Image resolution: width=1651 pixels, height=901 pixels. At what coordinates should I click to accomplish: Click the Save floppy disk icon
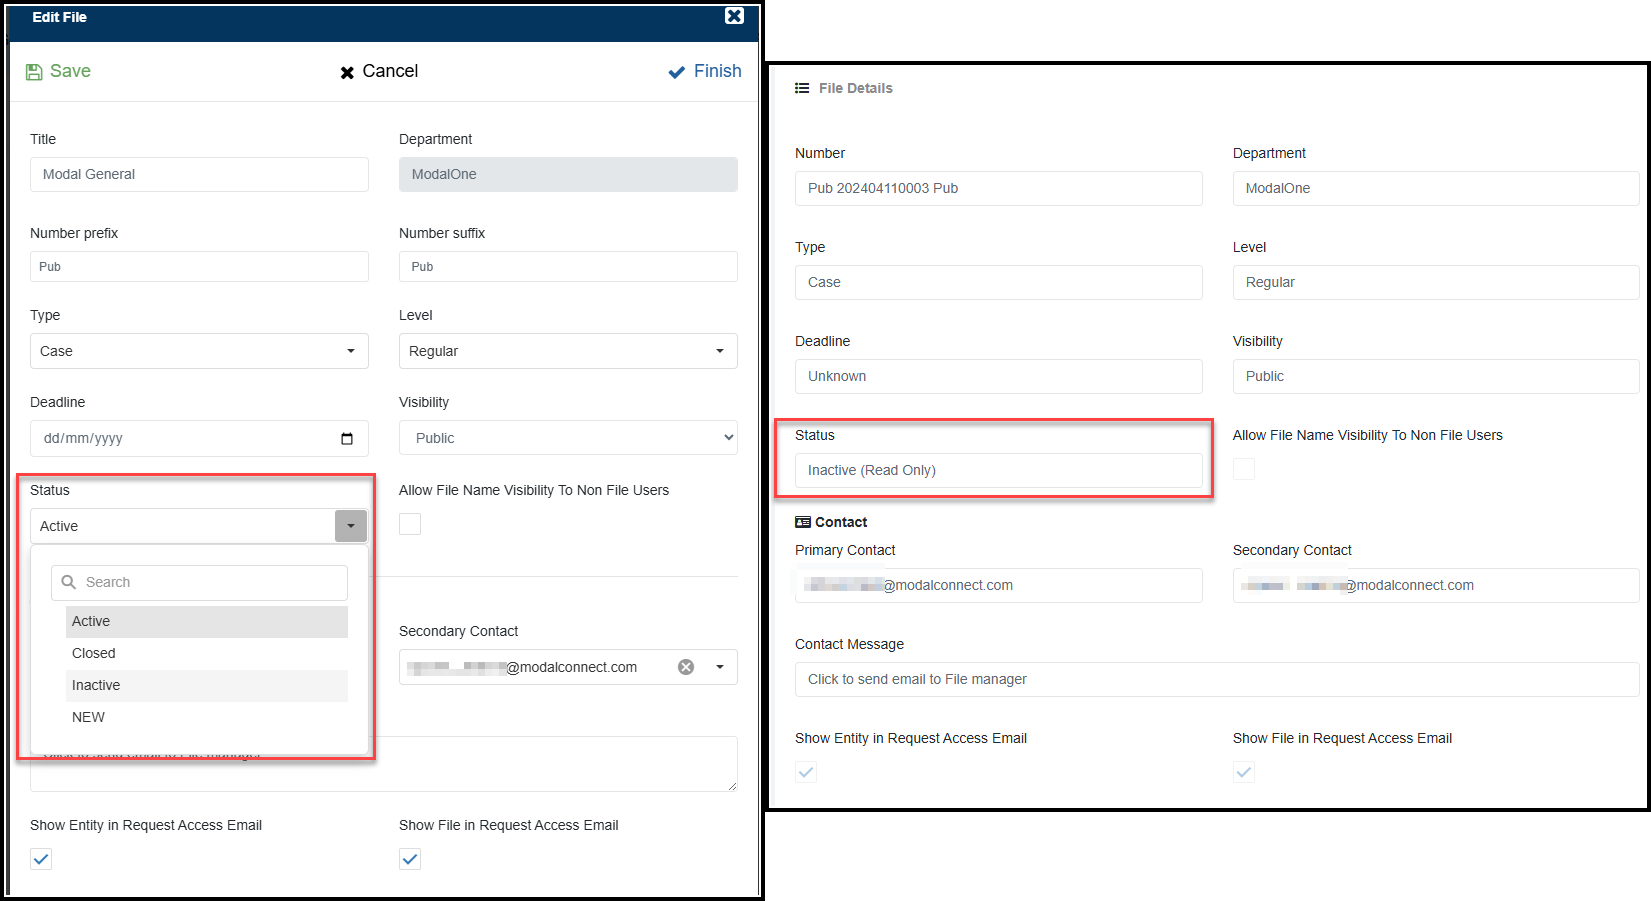point(34,72)
